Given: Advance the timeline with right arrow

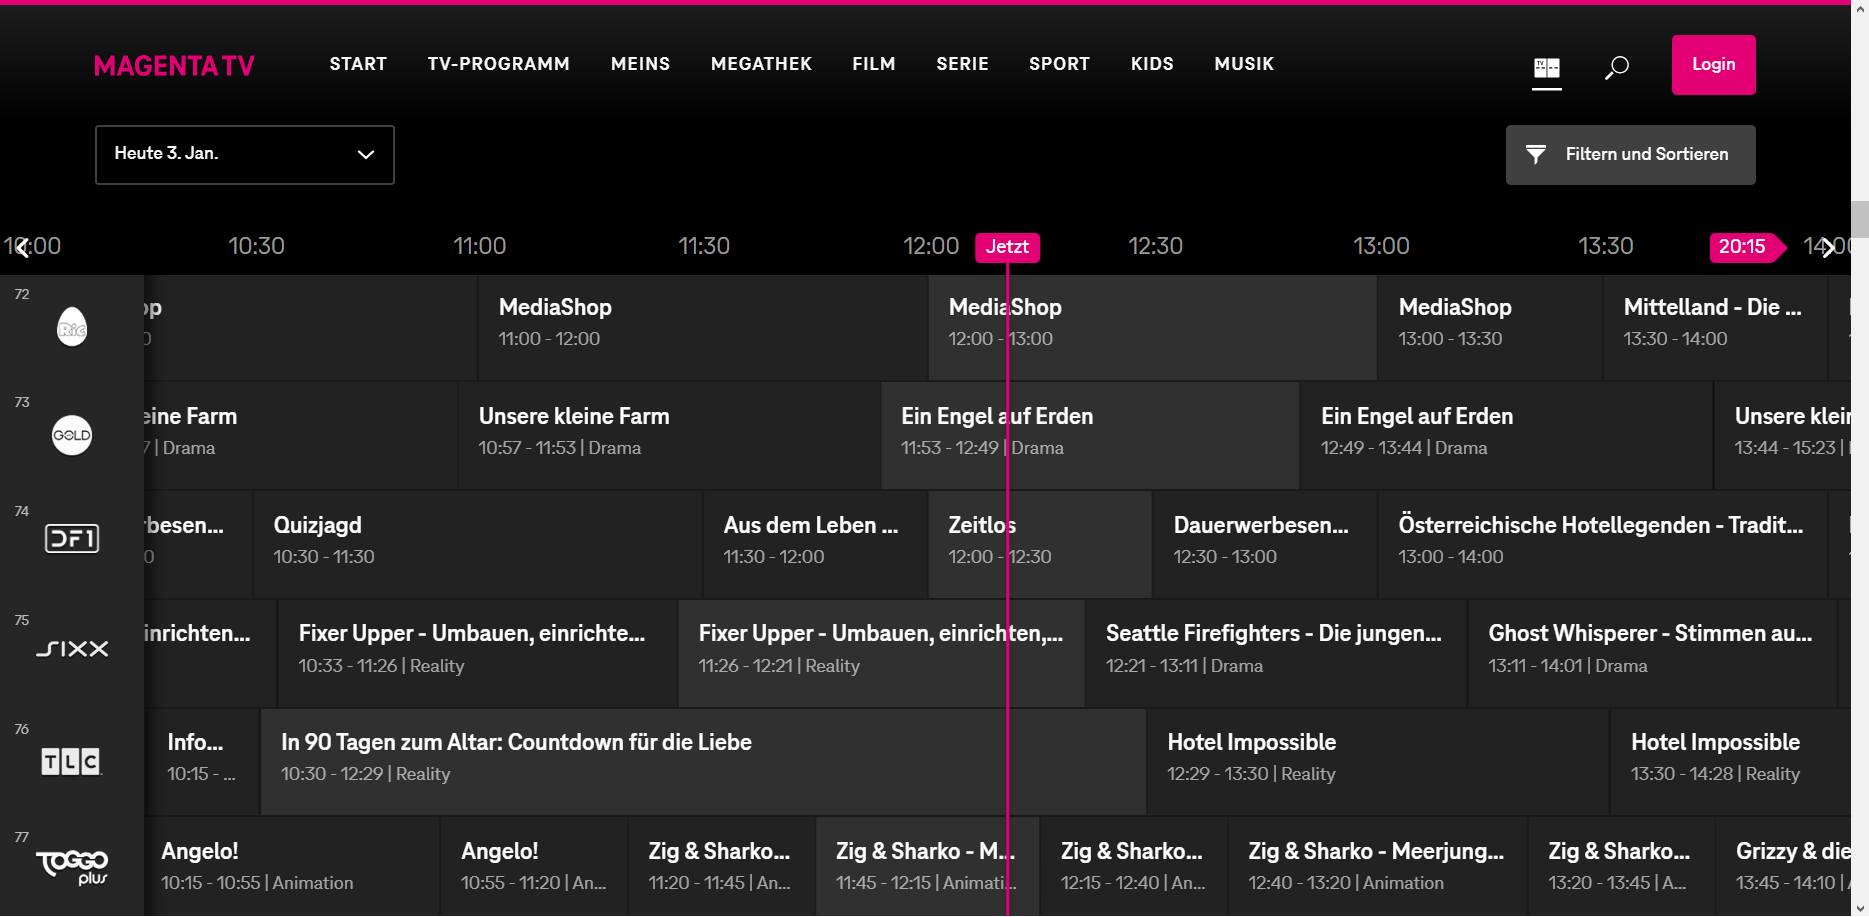Looking at the screenshot, I should [x=1828, y=247].
